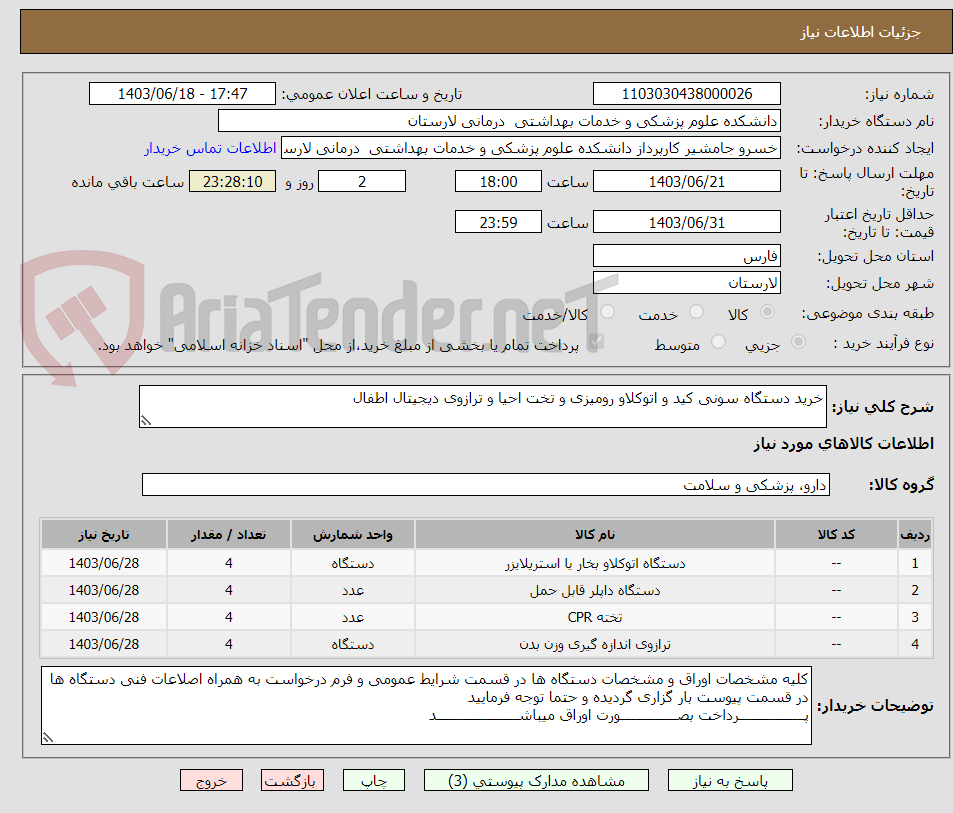Toggle the Islamic treasury payment checkbox
The image size is (953, 813).
596,342
